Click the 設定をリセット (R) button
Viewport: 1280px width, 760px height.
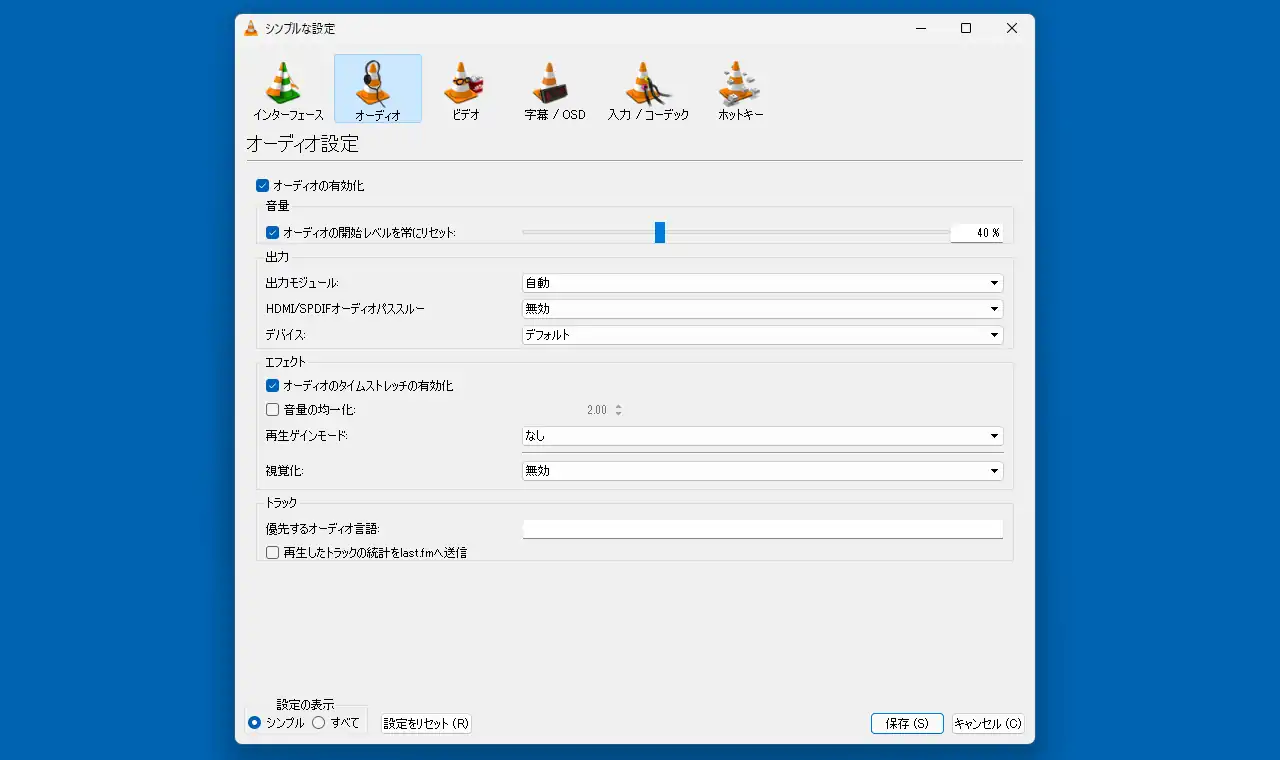426,723
